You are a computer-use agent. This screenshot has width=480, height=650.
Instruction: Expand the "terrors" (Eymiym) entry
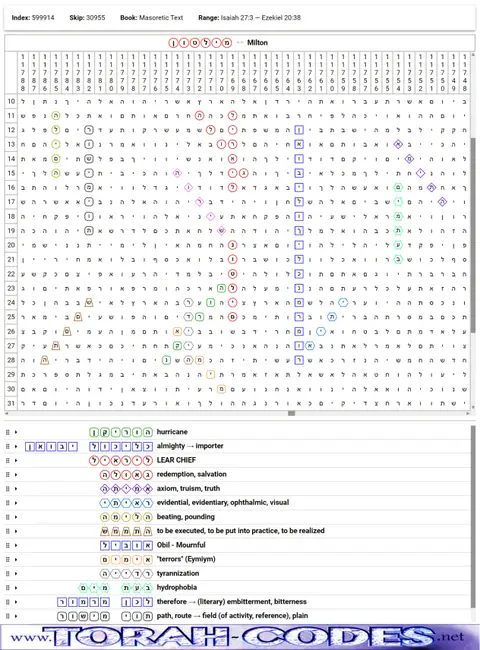coord(16,559)
